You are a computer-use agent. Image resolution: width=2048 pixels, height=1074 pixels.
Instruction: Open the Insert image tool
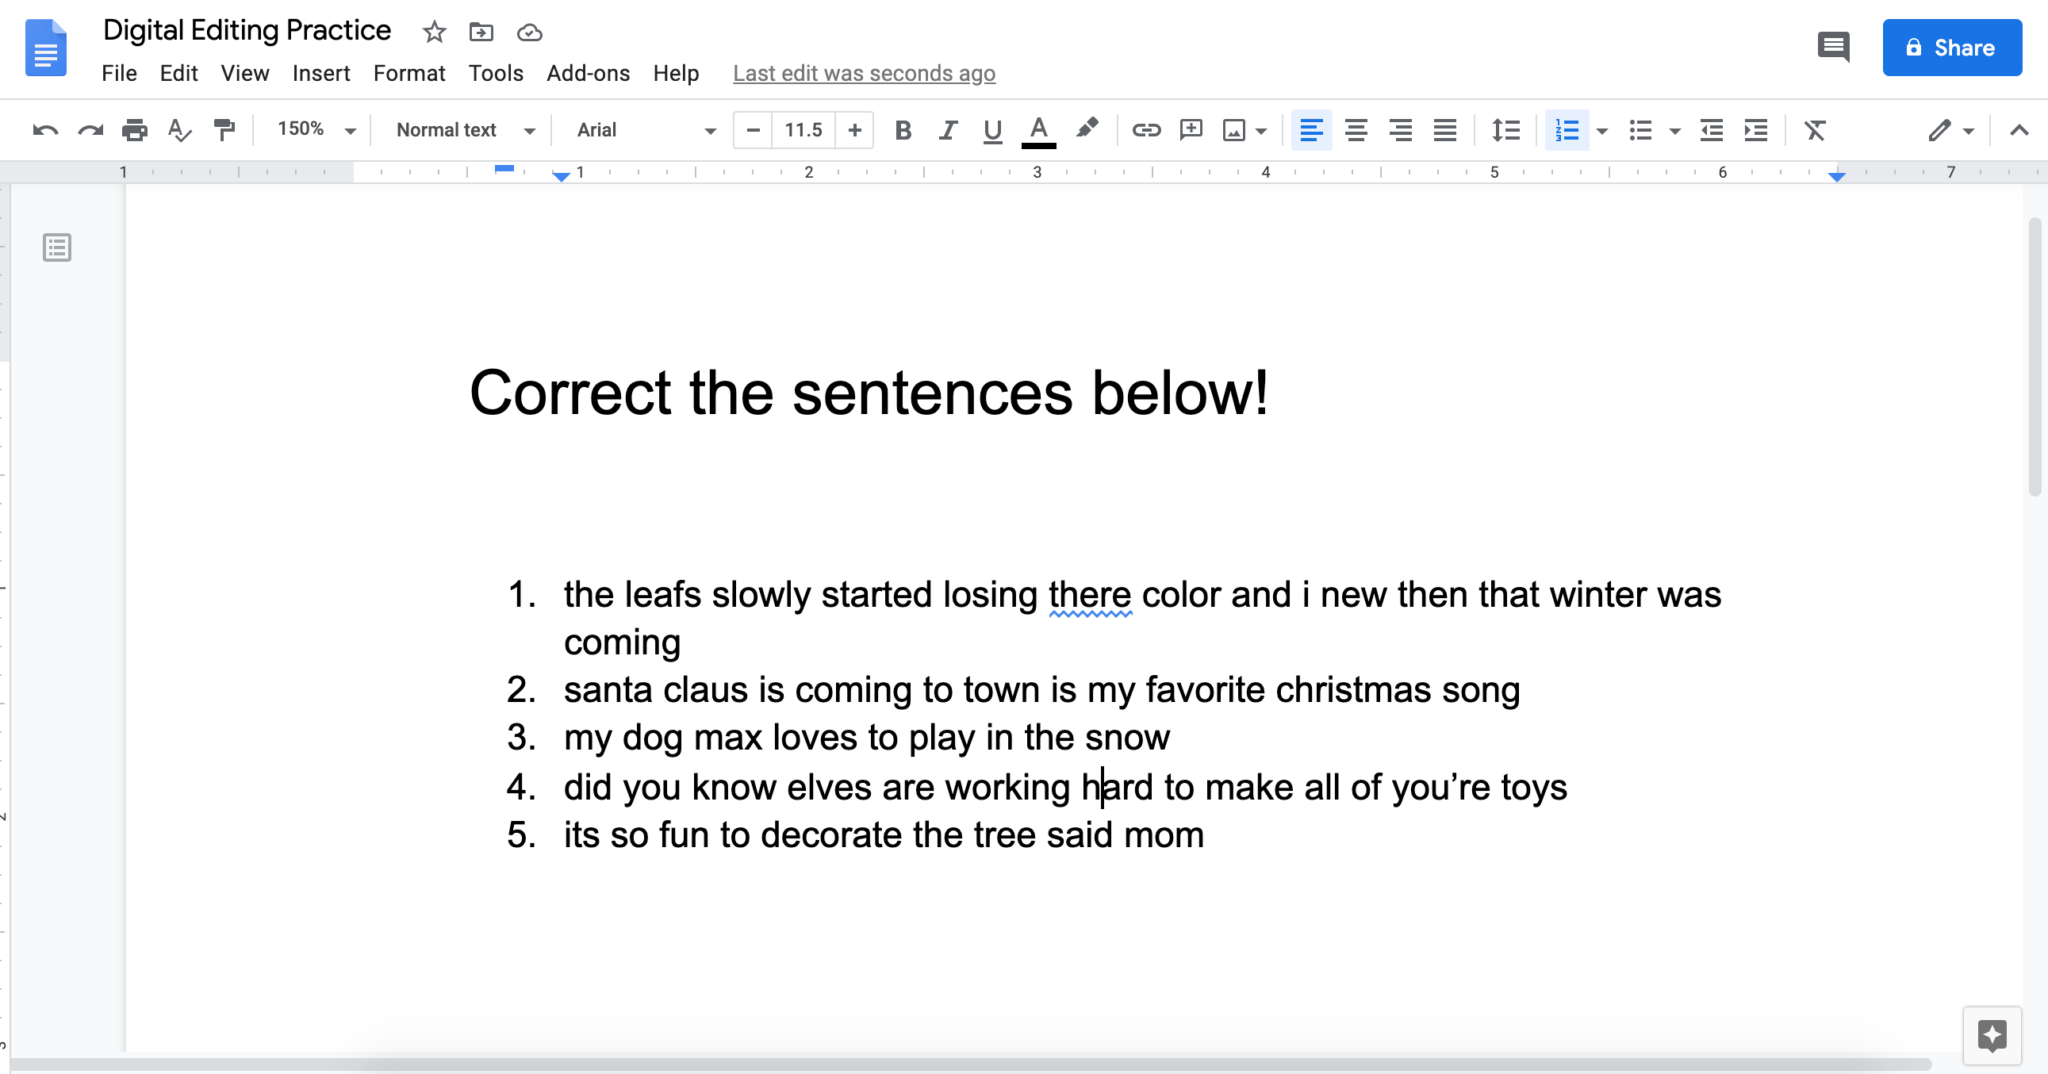click(x=1236, y=129)
